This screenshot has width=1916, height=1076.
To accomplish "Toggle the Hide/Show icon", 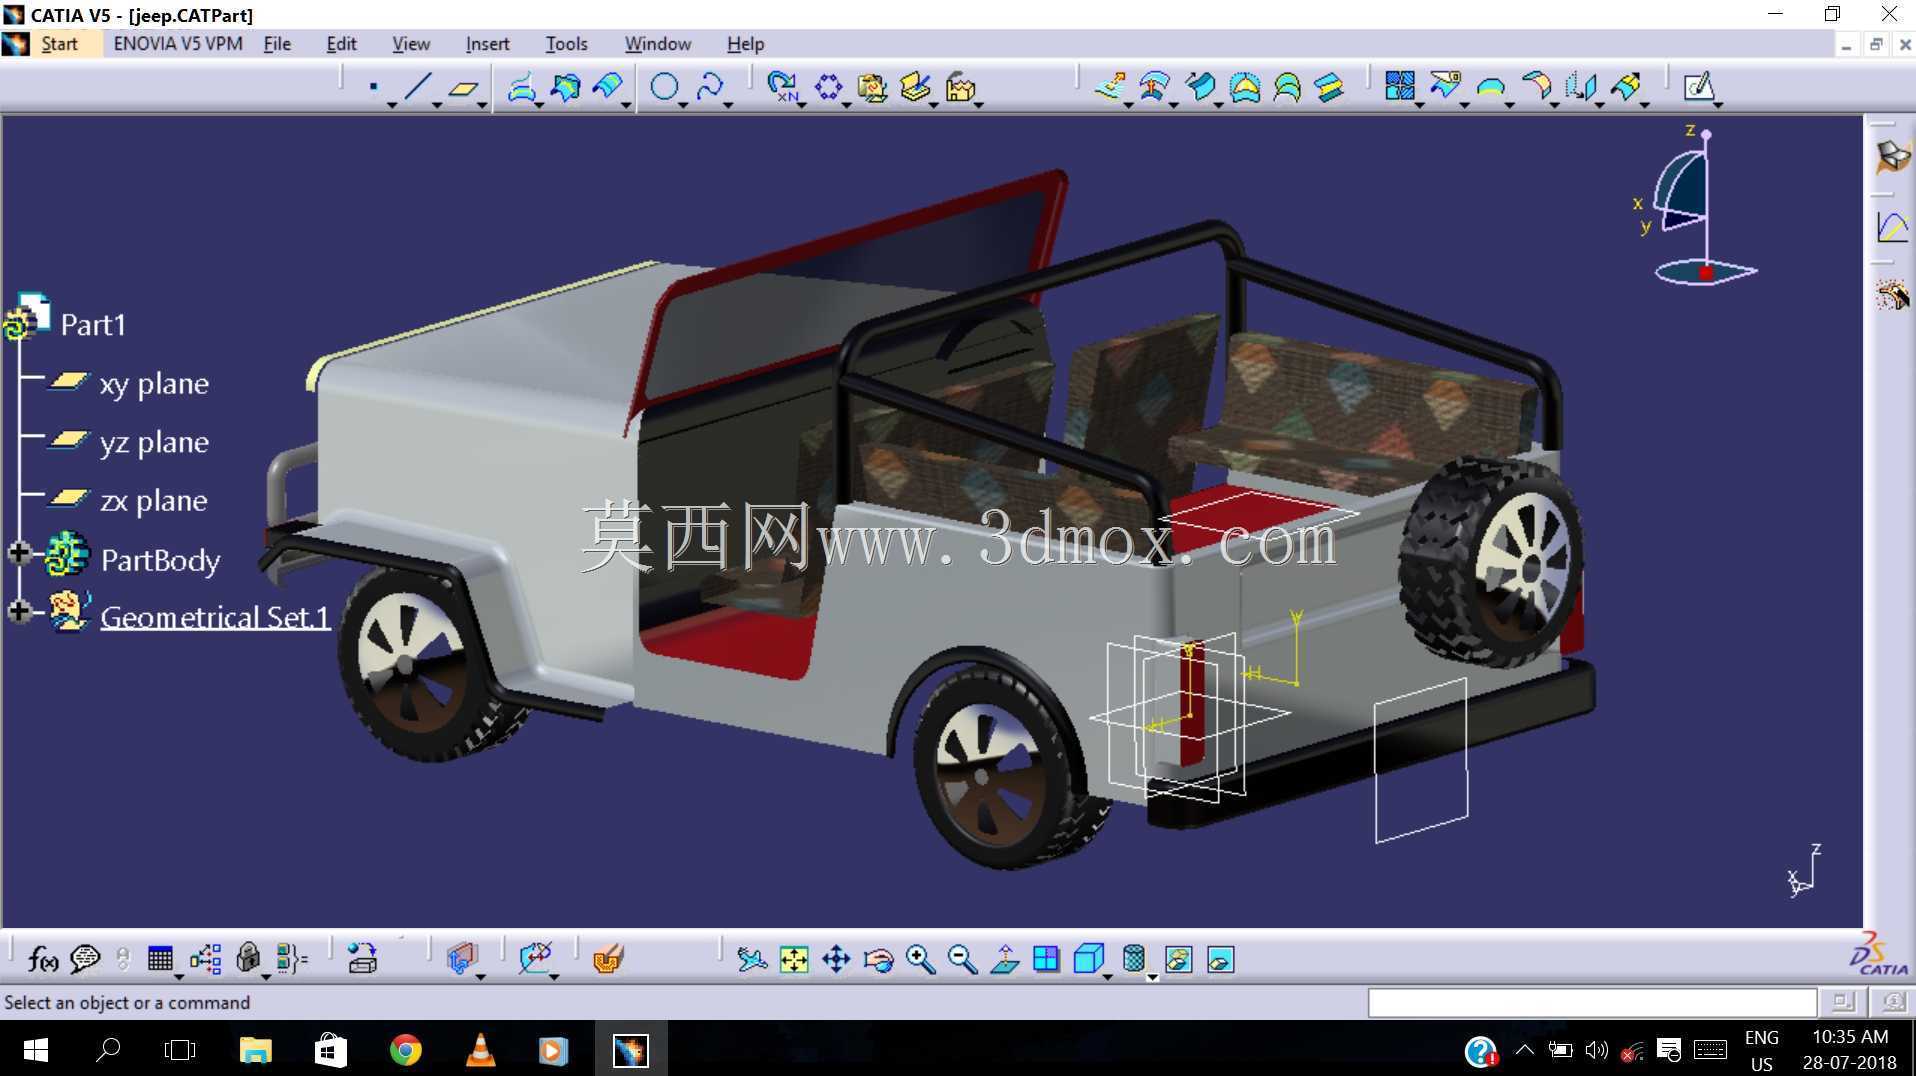I will coord(1178,960).
